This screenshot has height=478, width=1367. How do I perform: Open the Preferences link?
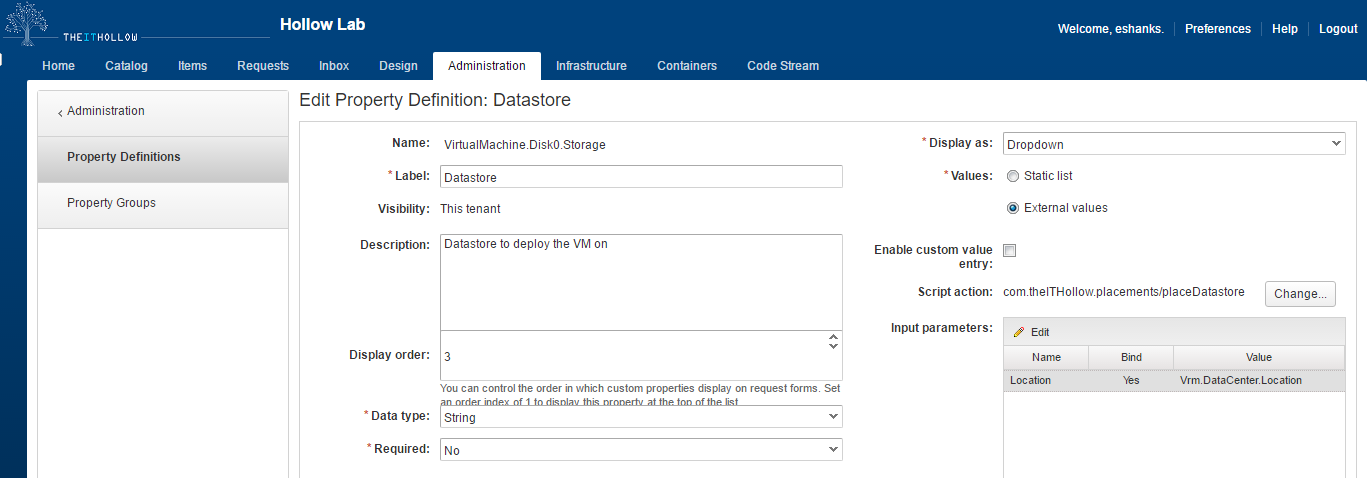[x=1217, y=29]
